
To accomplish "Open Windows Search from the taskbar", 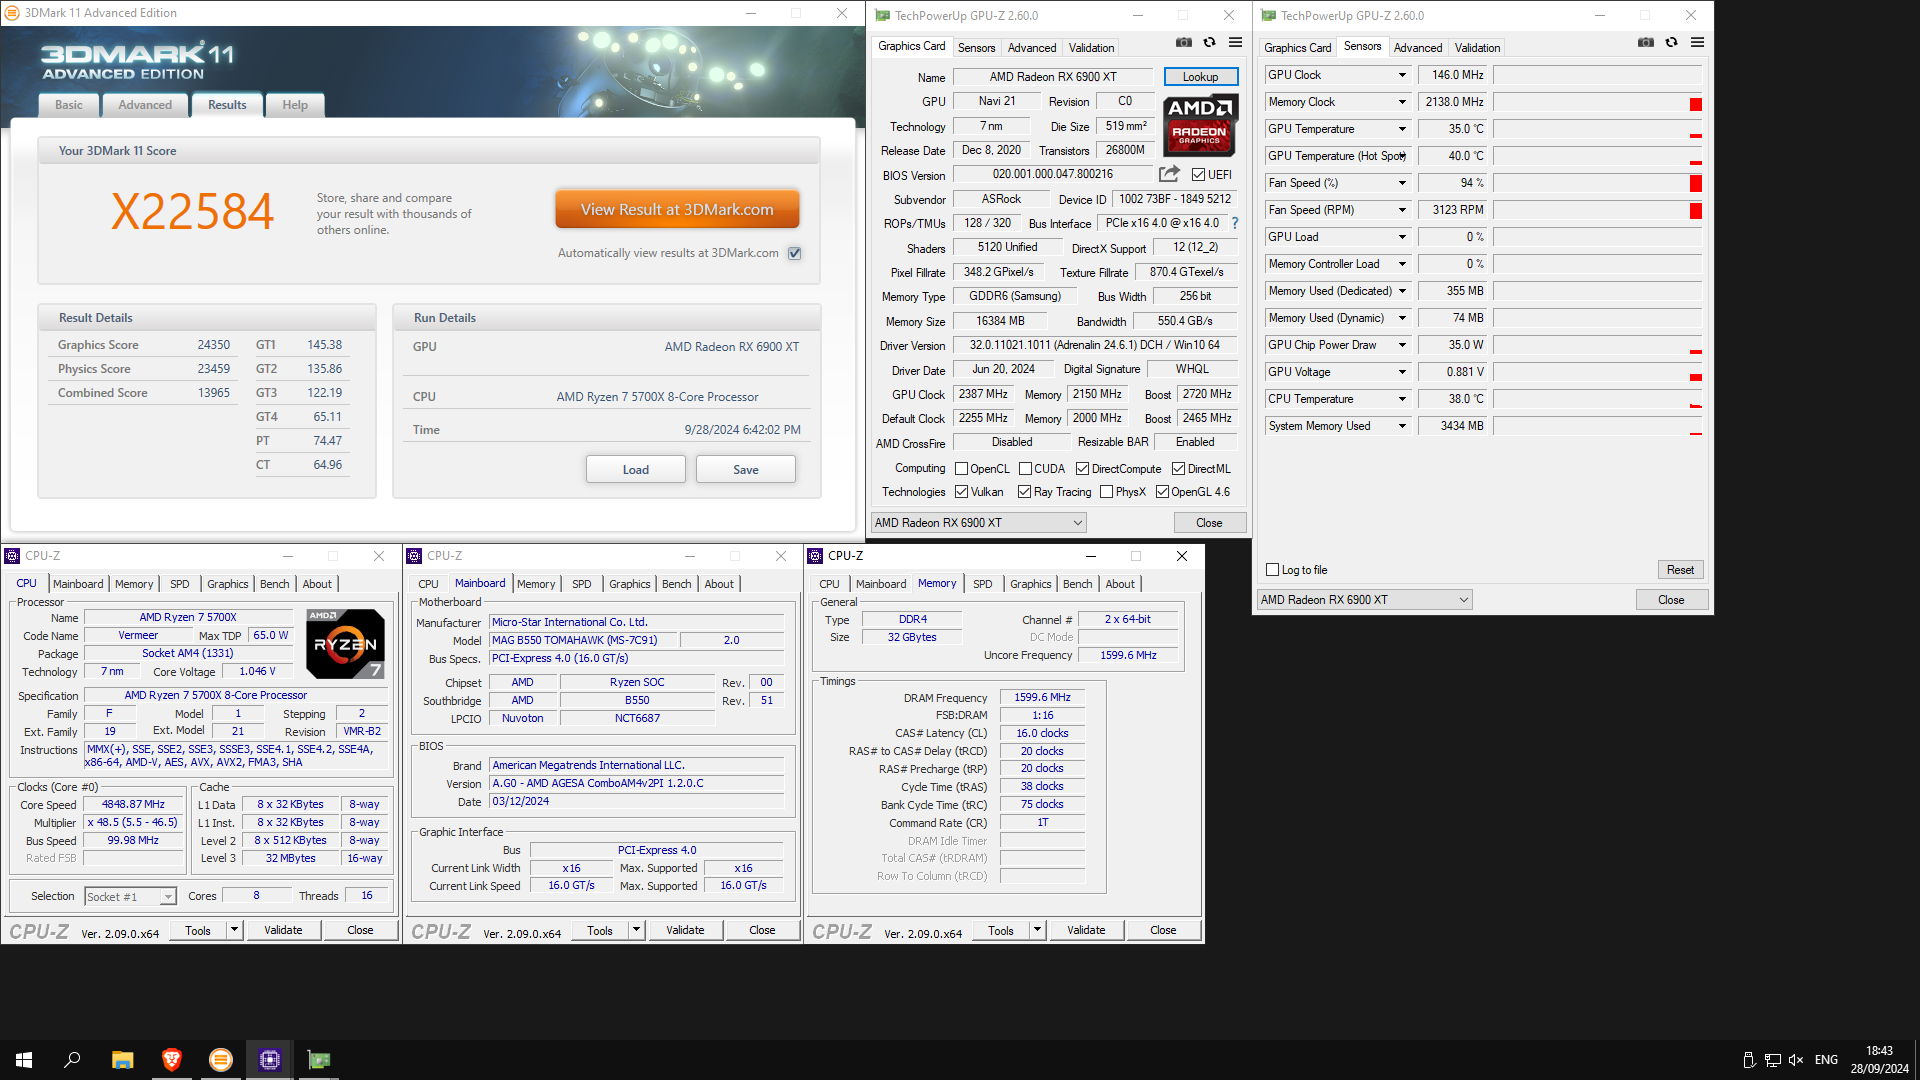I will 72,1060.
